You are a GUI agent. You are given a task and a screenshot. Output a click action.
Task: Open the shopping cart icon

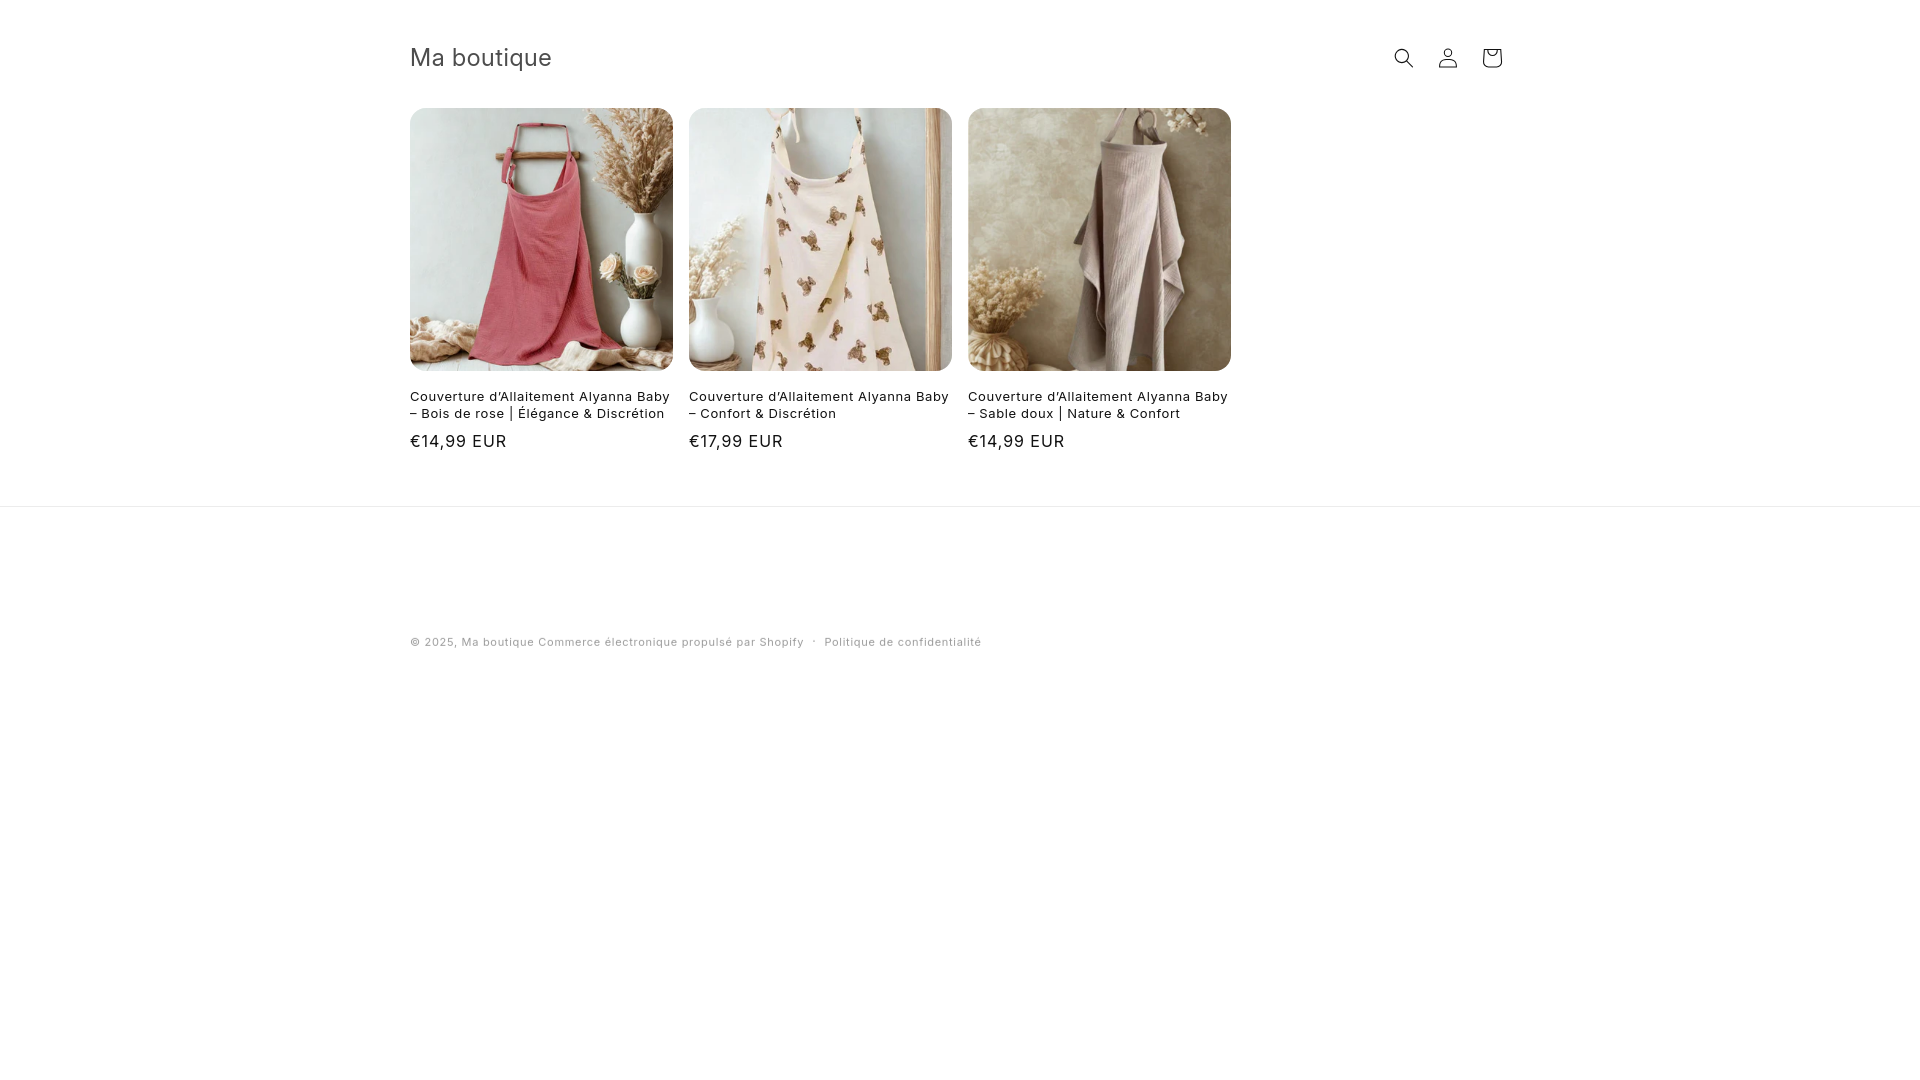coord(1492,58)
